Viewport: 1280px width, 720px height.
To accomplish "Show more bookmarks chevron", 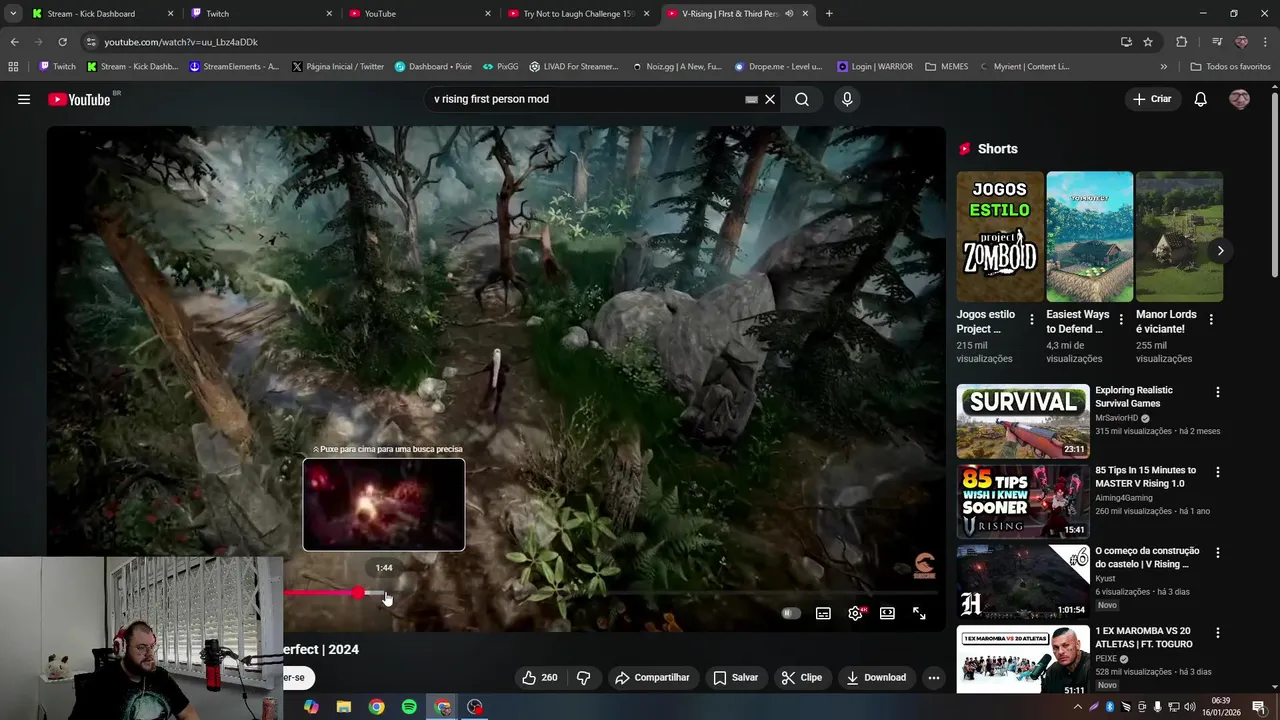I will pyautogui.click(x=1163, y=67).
